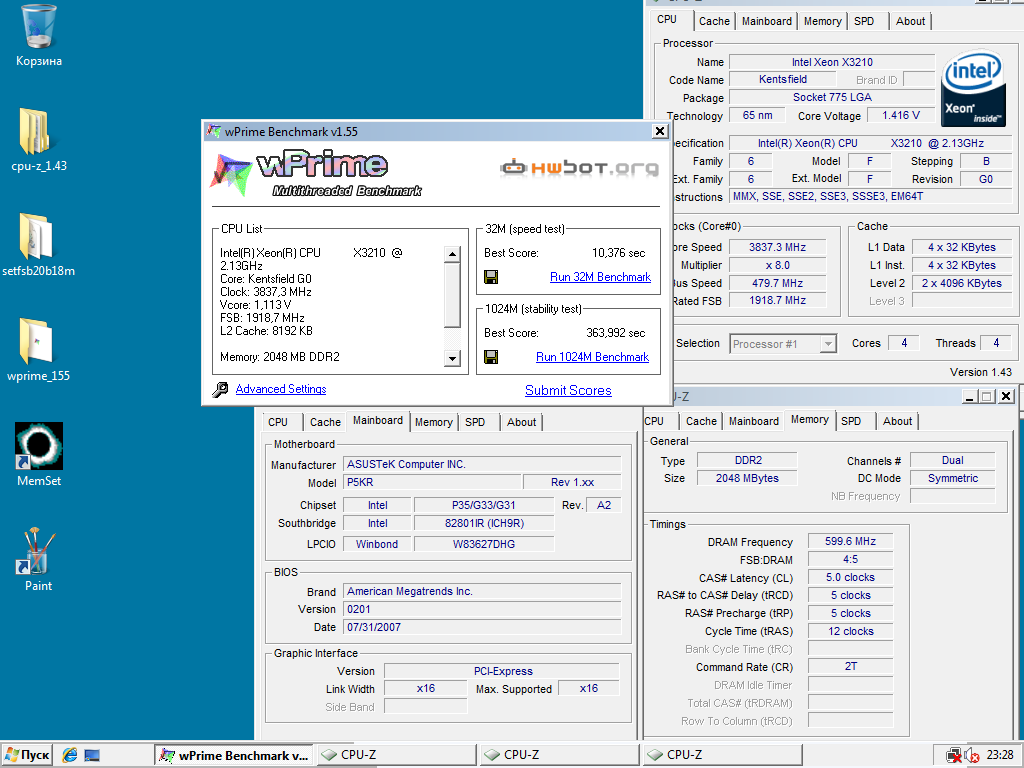
Task: Close the wPrime Benchmark window
Action: (x=660, y=131)
